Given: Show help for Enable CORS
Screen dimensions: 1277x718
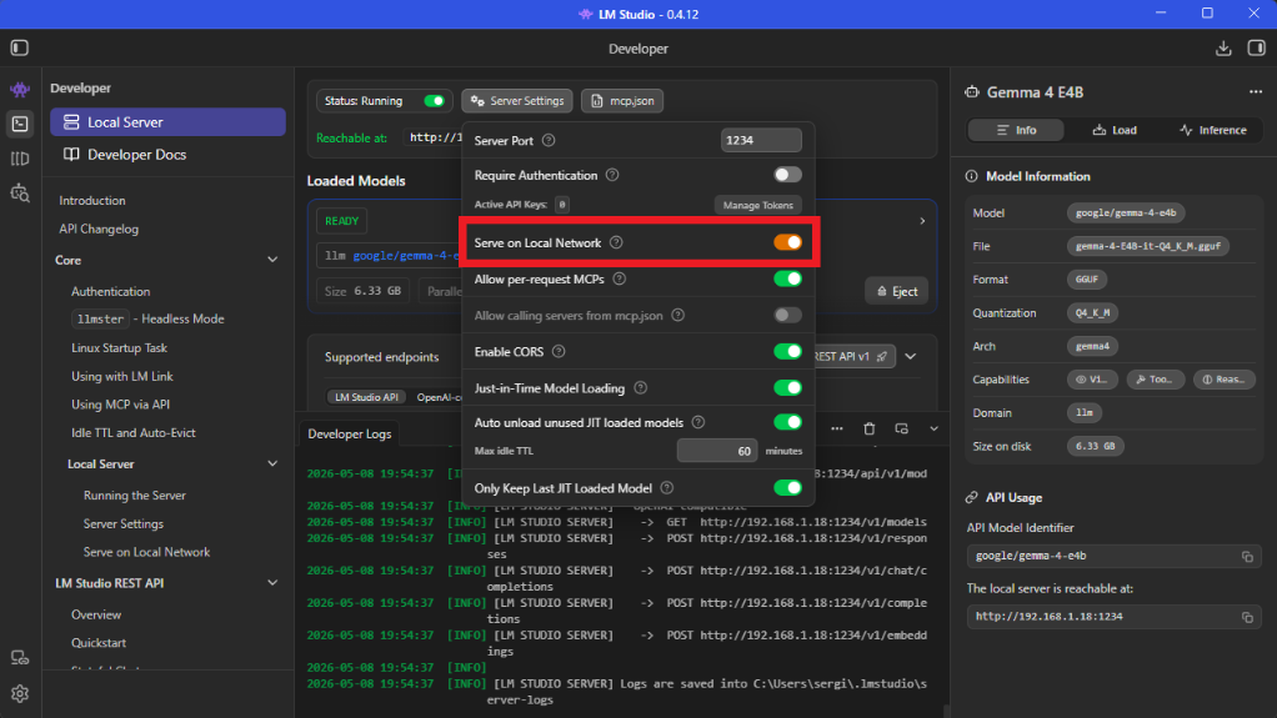Looking at the screenshot, I should [x=558, y=352].
